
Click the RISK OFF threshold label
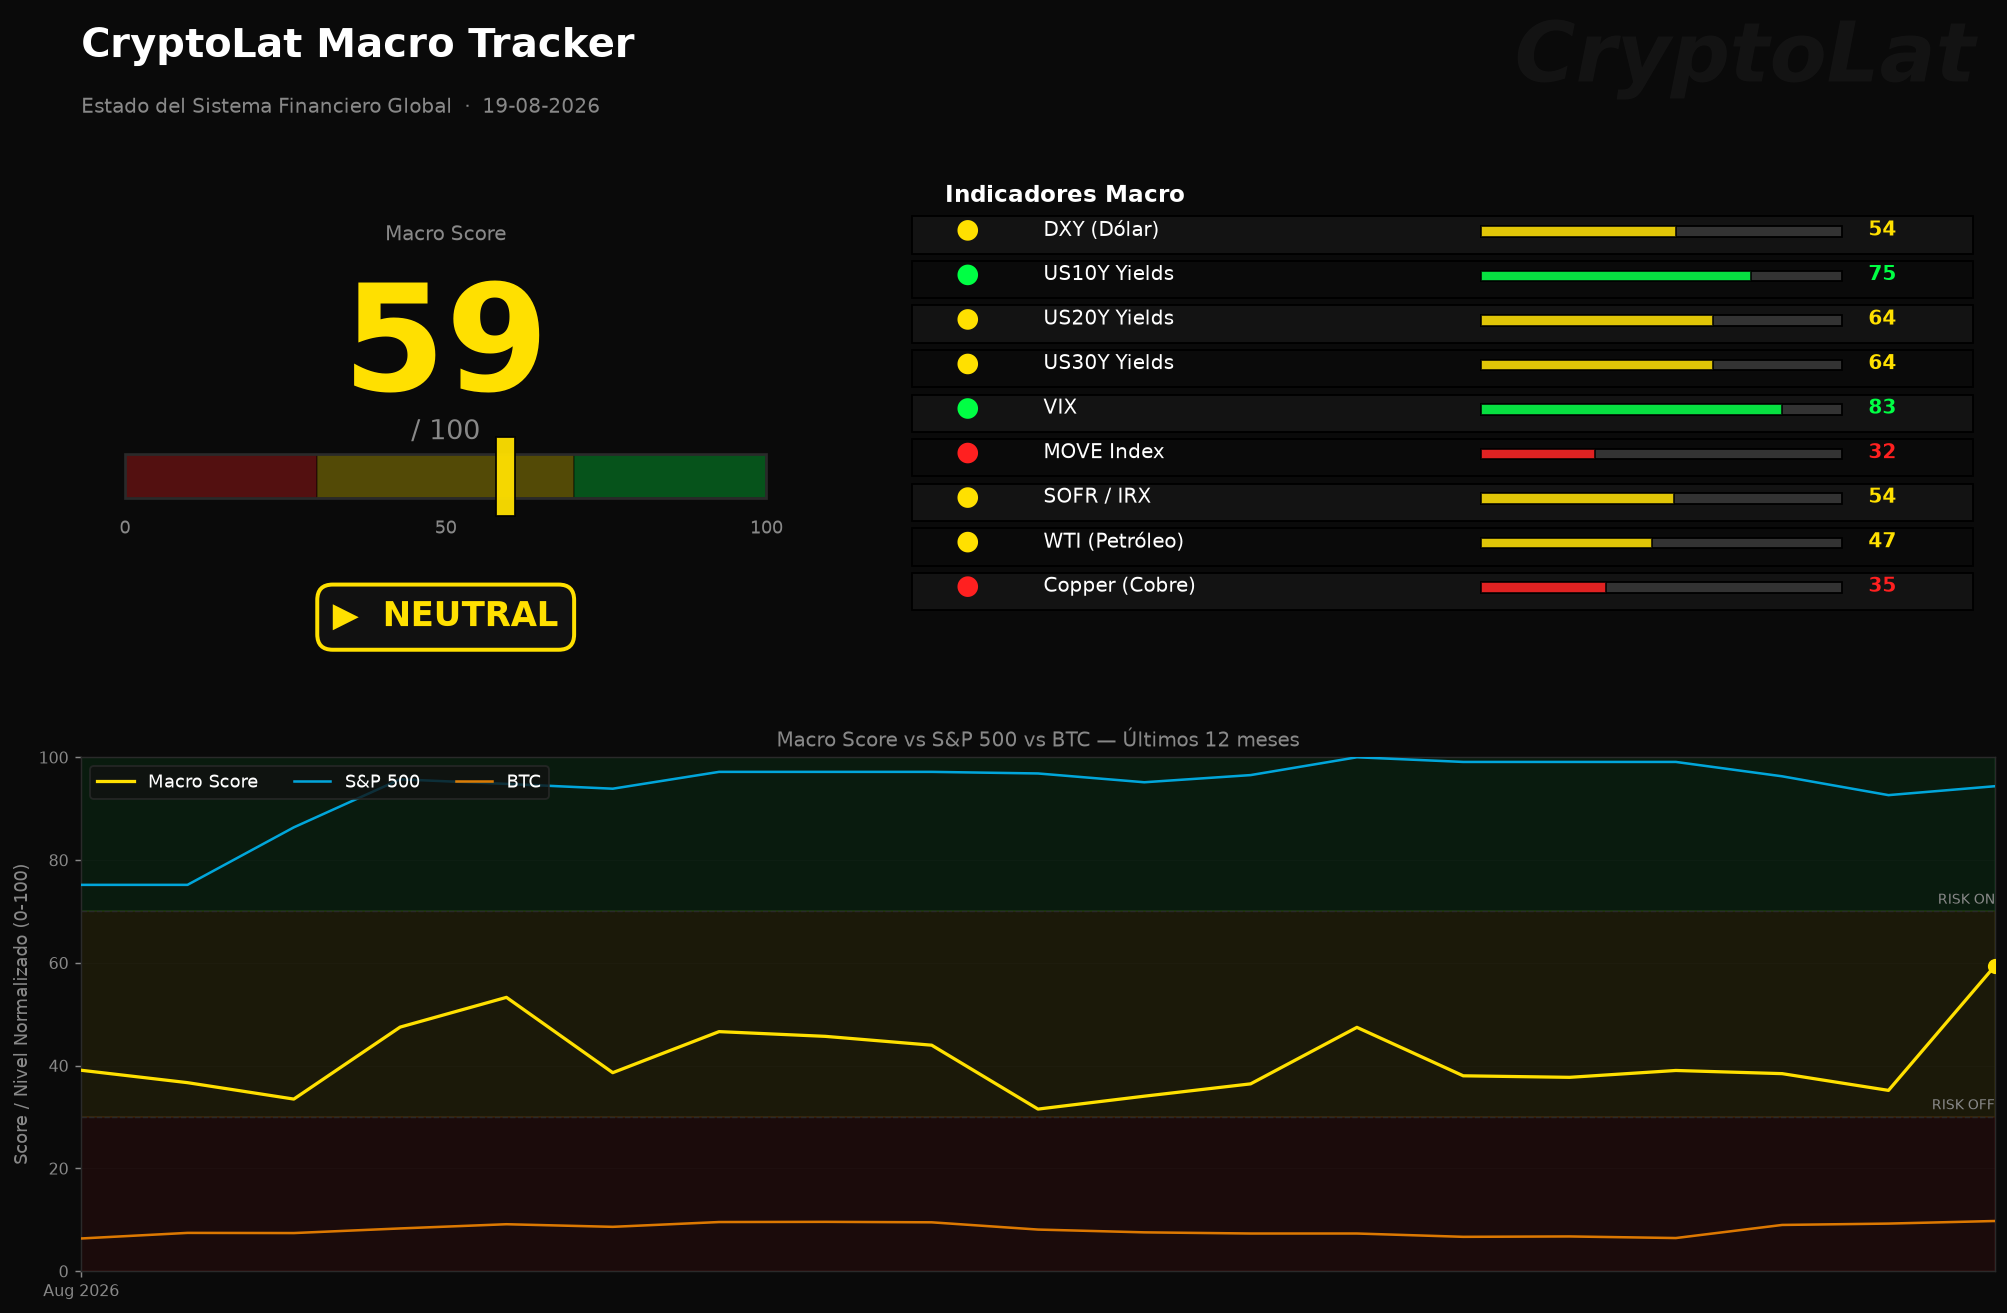pos(1963,1105)
